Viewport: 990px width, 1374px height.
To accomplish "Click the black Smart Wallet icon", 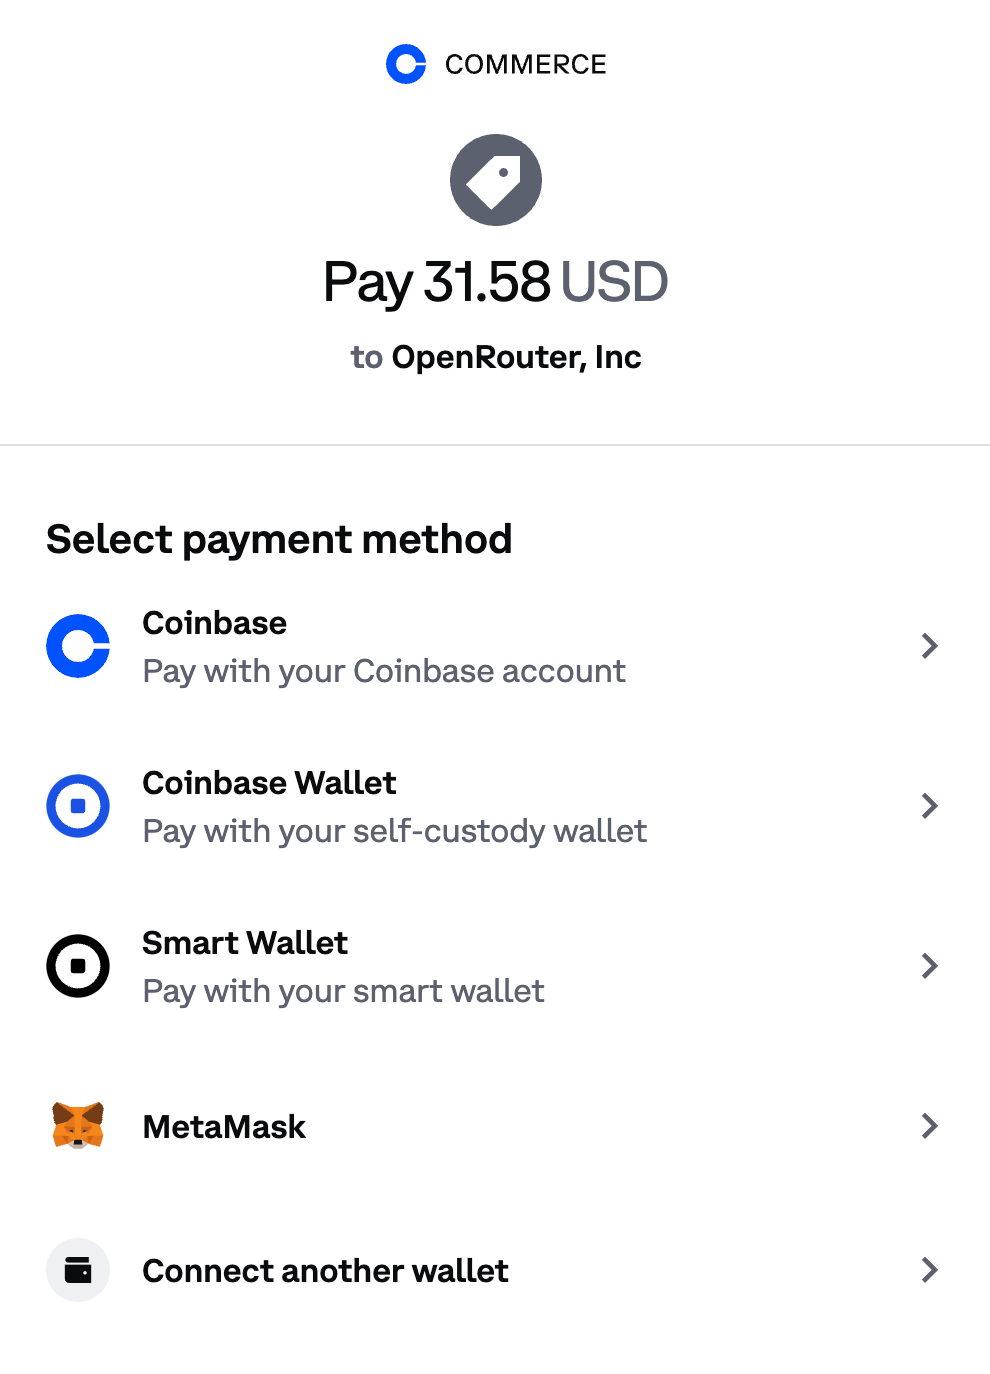I will 78,966.
